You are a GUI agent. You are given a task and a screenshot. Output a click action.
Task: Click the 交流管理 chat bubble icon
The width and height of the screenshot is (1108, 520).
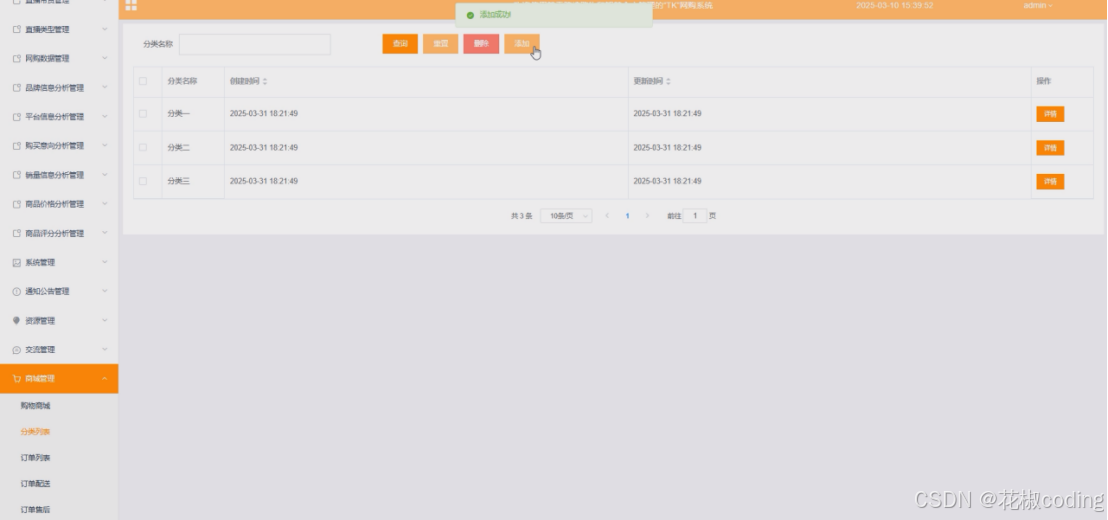[x=17, y=350]
